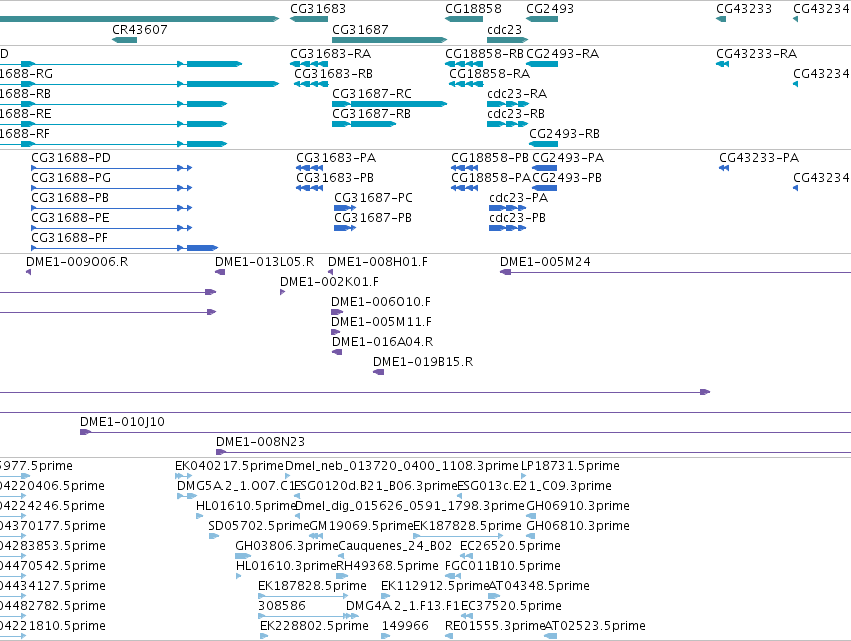
Task: Click the CG31687-RC transcript bar
Action: [x=389, y=104]
